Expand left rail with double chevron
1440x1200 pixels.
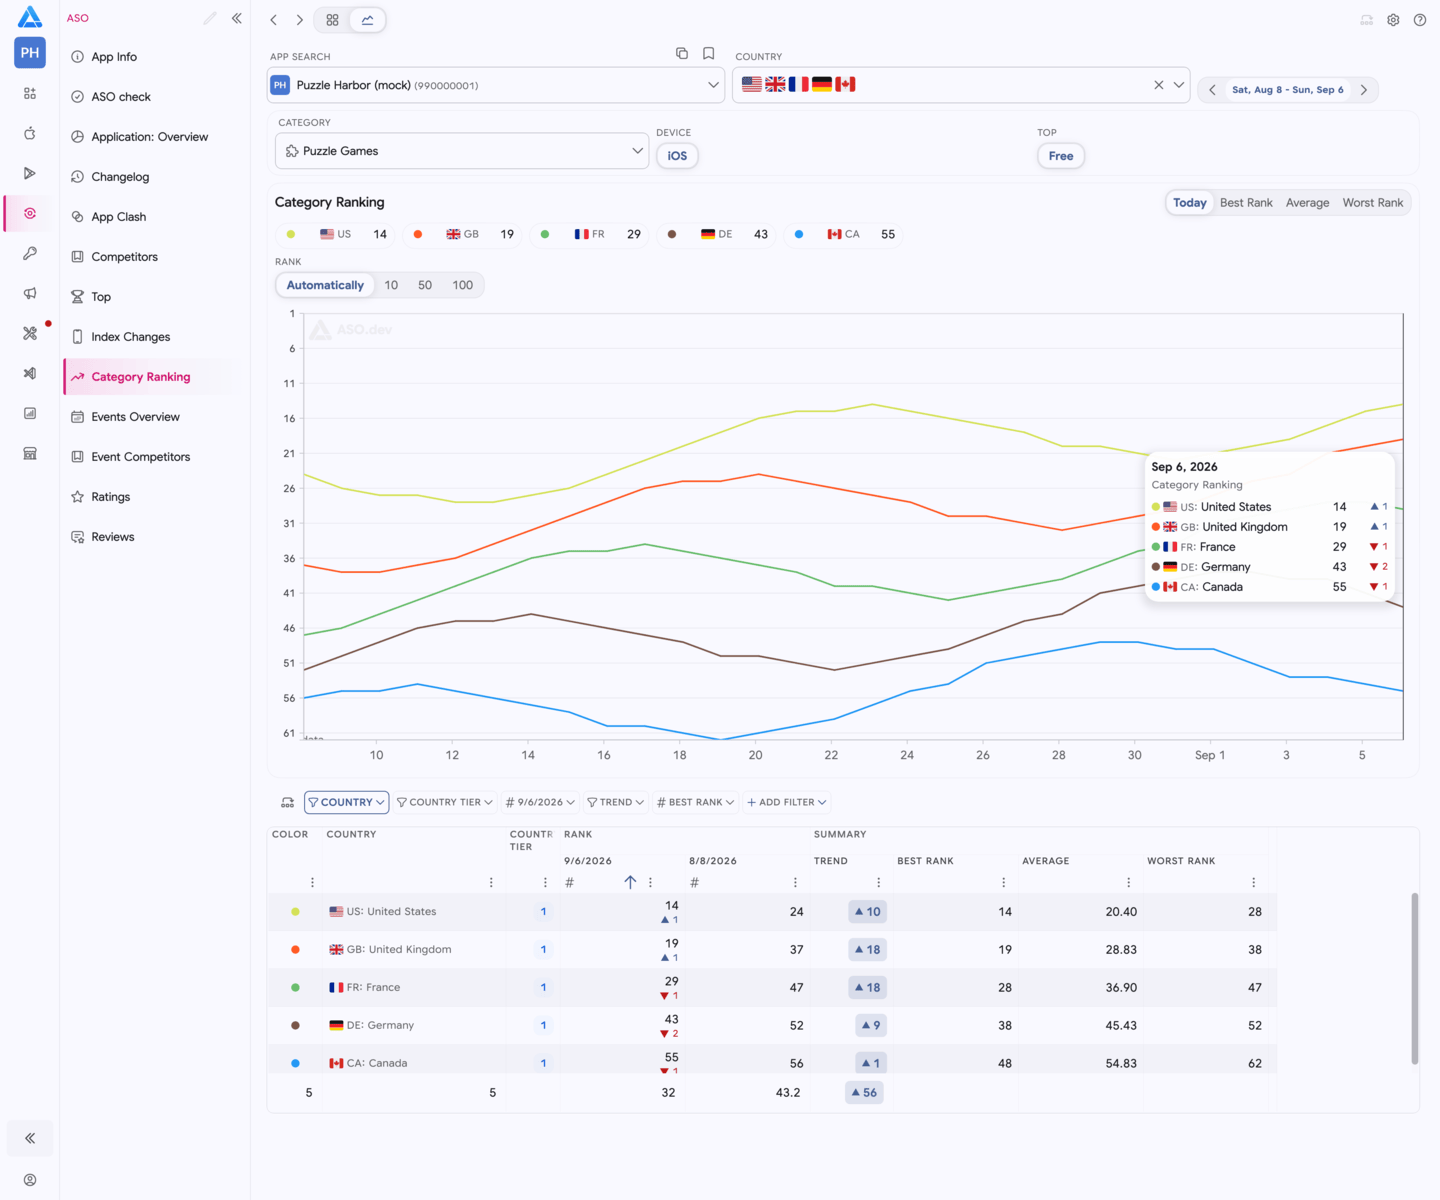click(x=30, y=1138)
